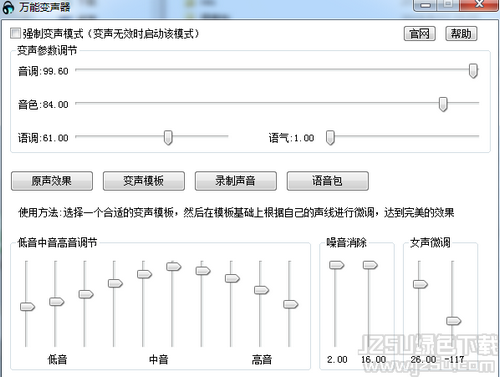Click the tenth equalizer slider handle in the 高音 group
500x377 pixels.
290,304
